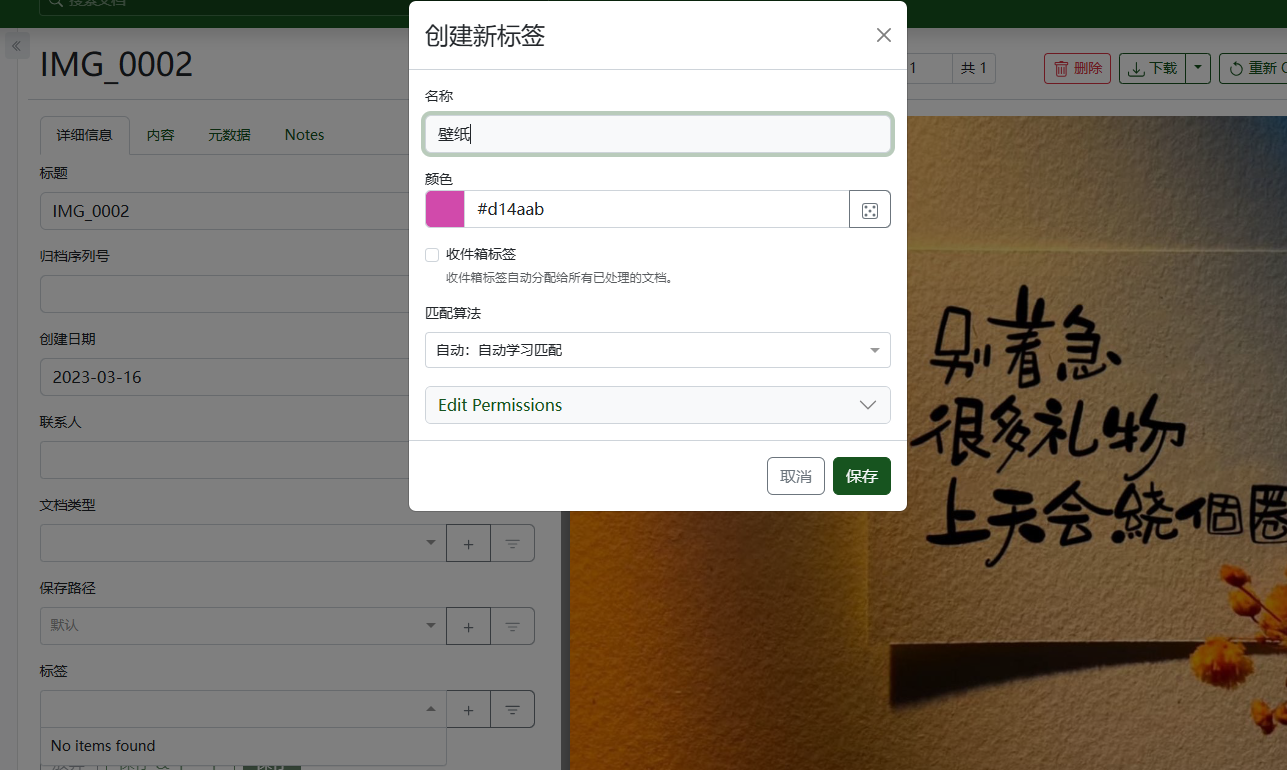Enable the 收件箱标签 checkbox
Screen dimensions: 1287x770
point(432,255)
